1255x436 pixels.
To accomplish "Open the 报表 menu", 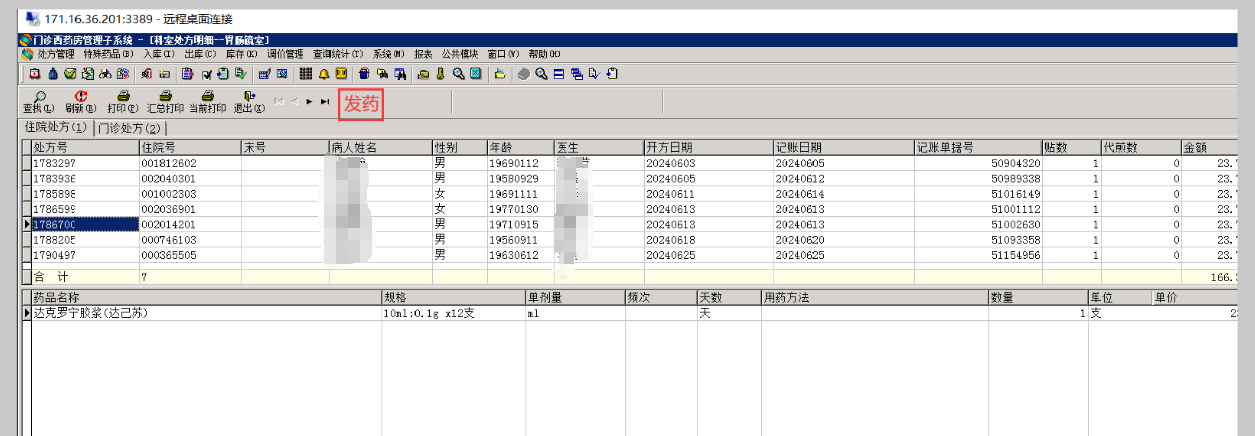I will pos(423,54).
